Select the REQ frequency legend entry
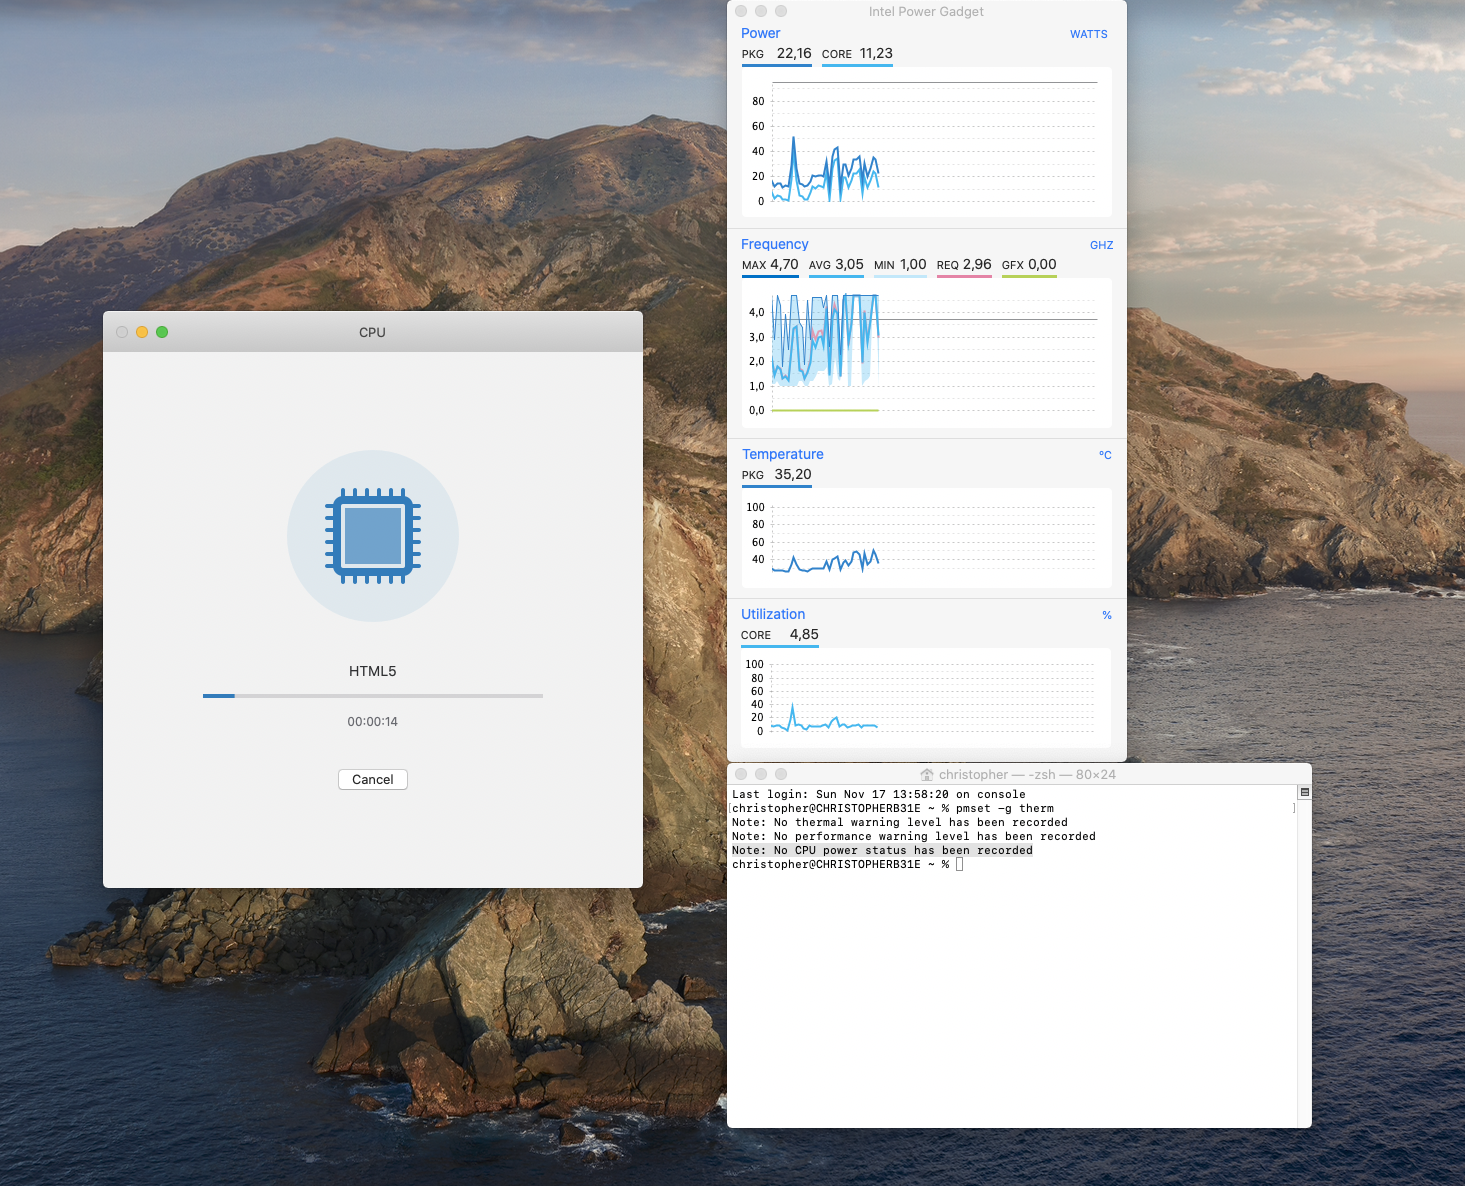The width and height of the screenshot is (1465, 1186). pos(963,265)
